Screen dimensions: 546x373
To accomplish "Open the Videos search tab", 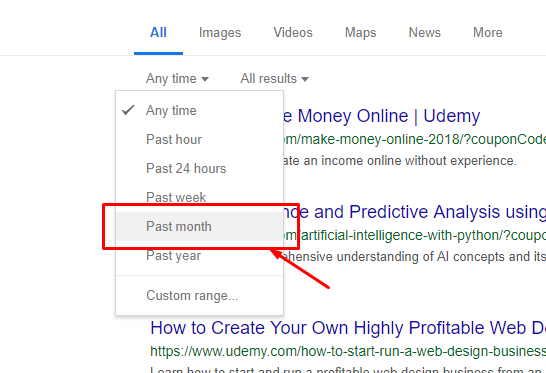I will [x=293, y=32].
